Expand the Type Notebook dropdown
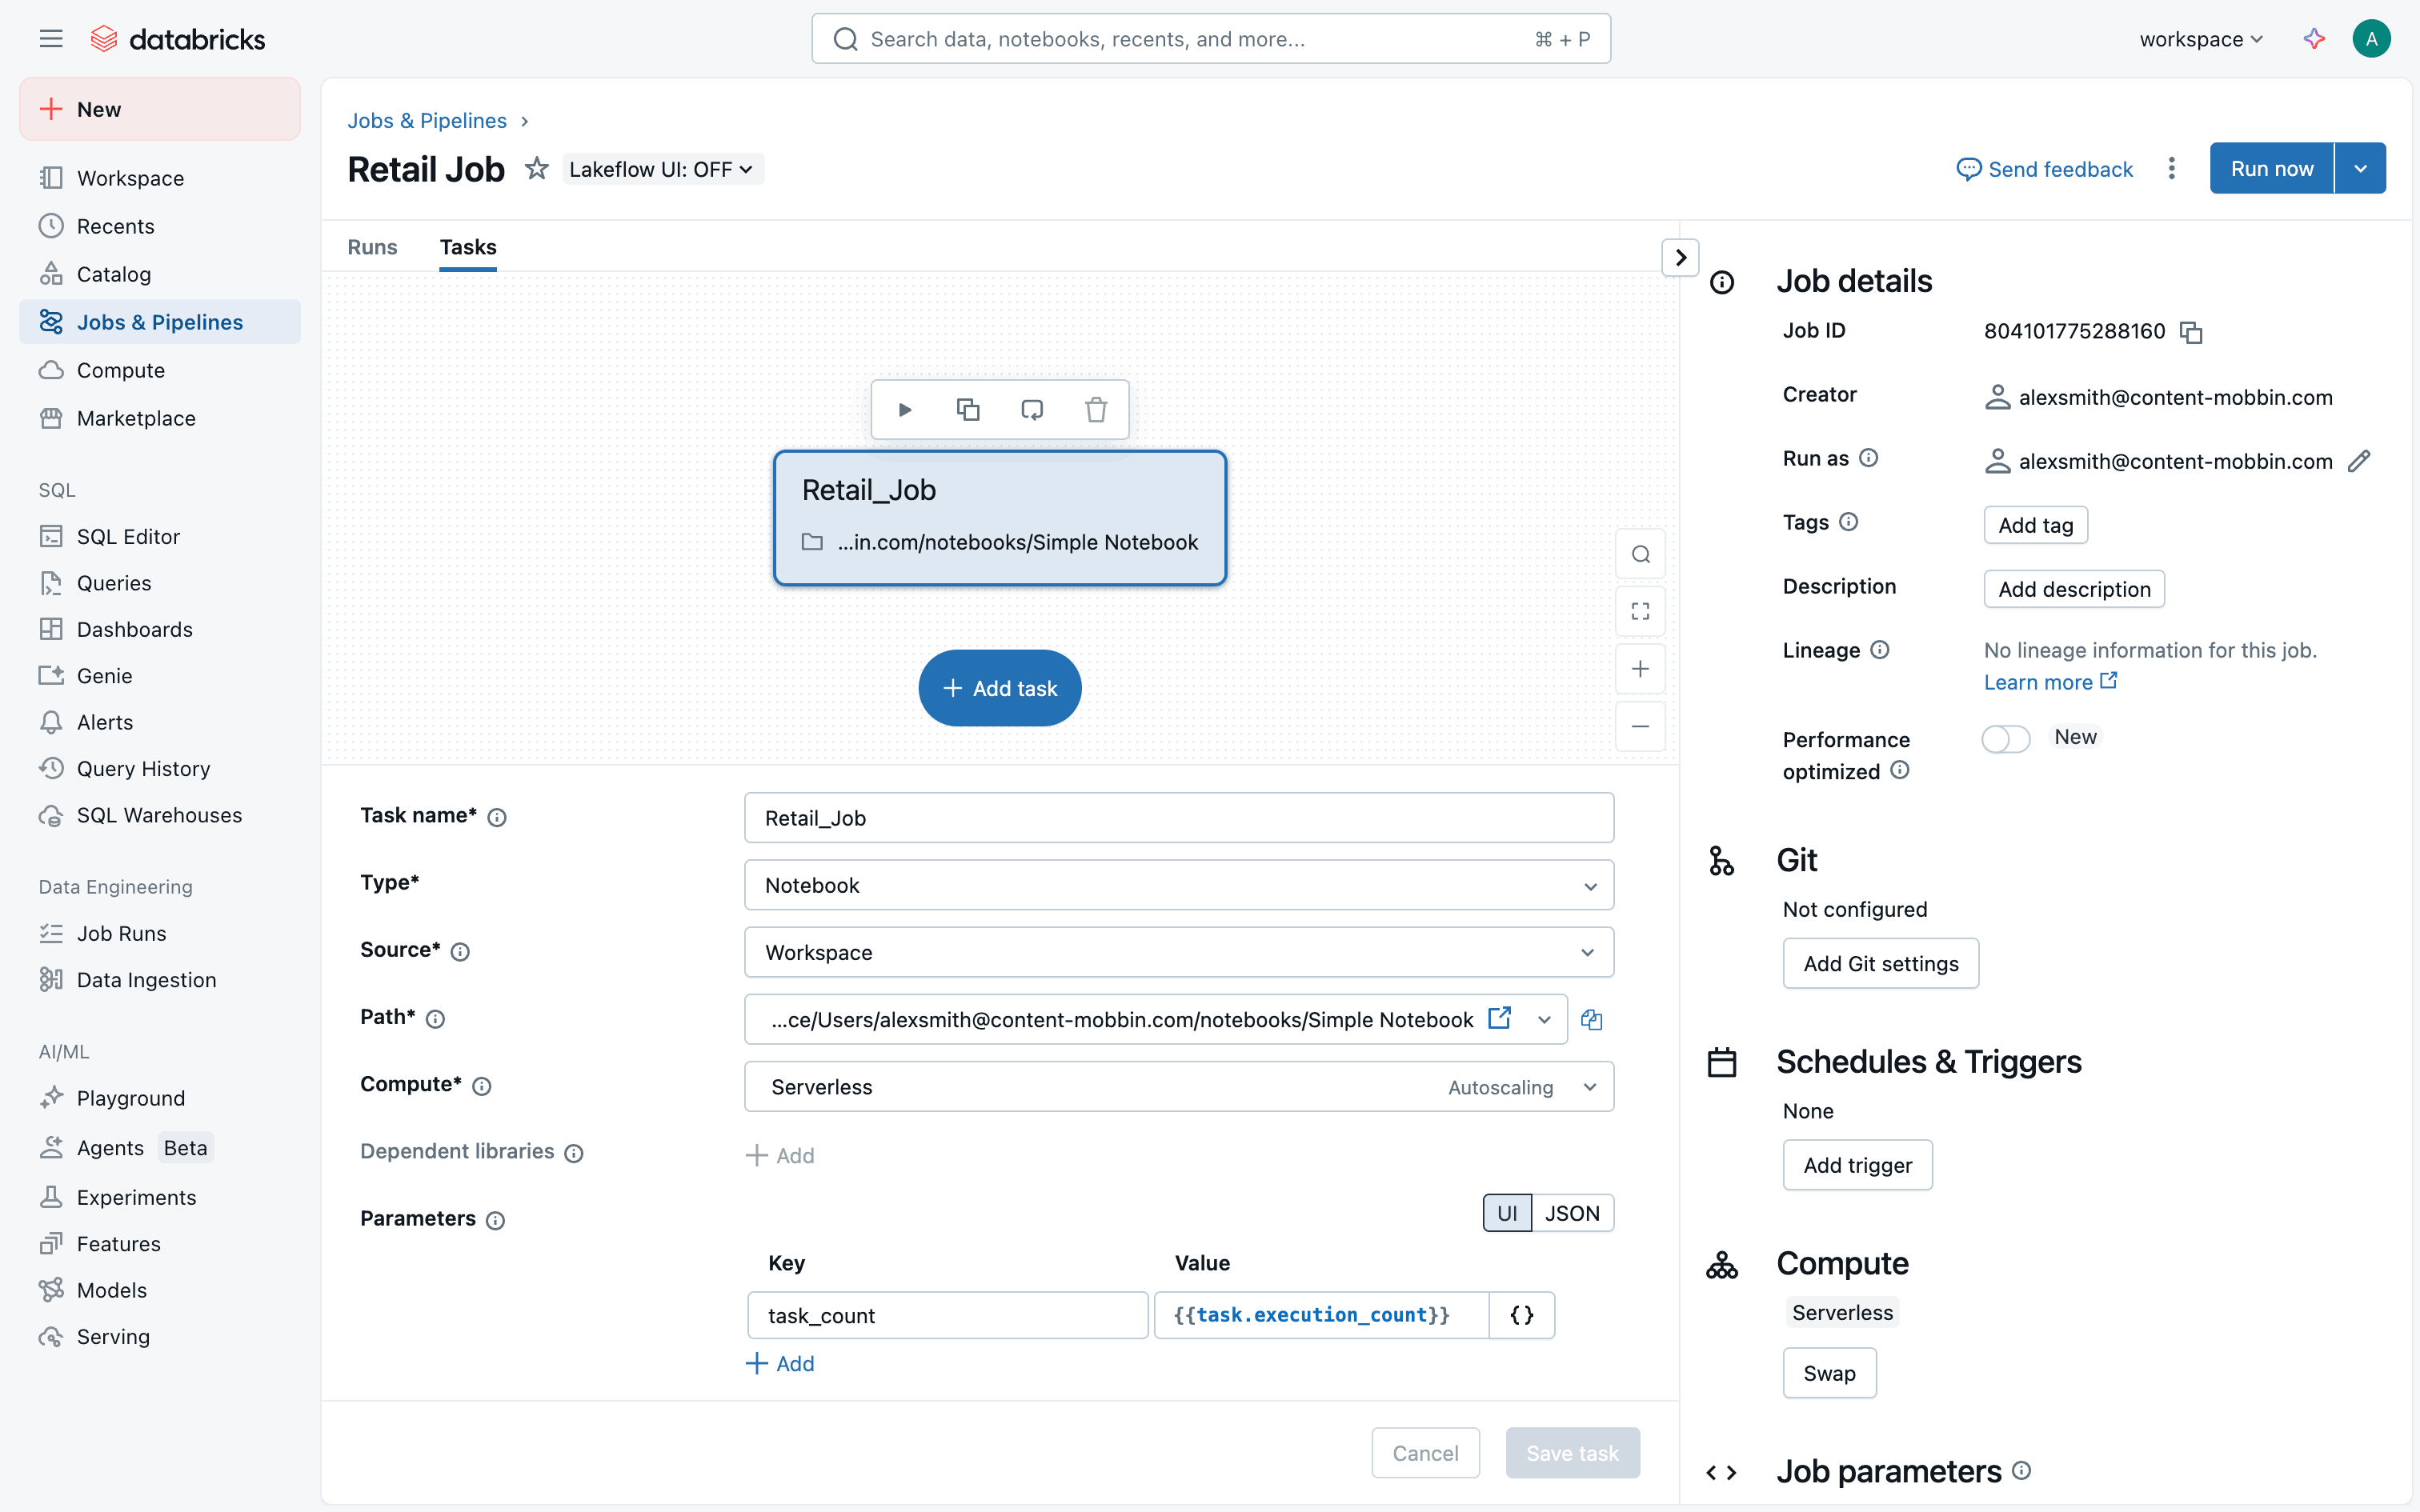The height and width of the screenshot is (1512, 2420). coord(1178,885)
